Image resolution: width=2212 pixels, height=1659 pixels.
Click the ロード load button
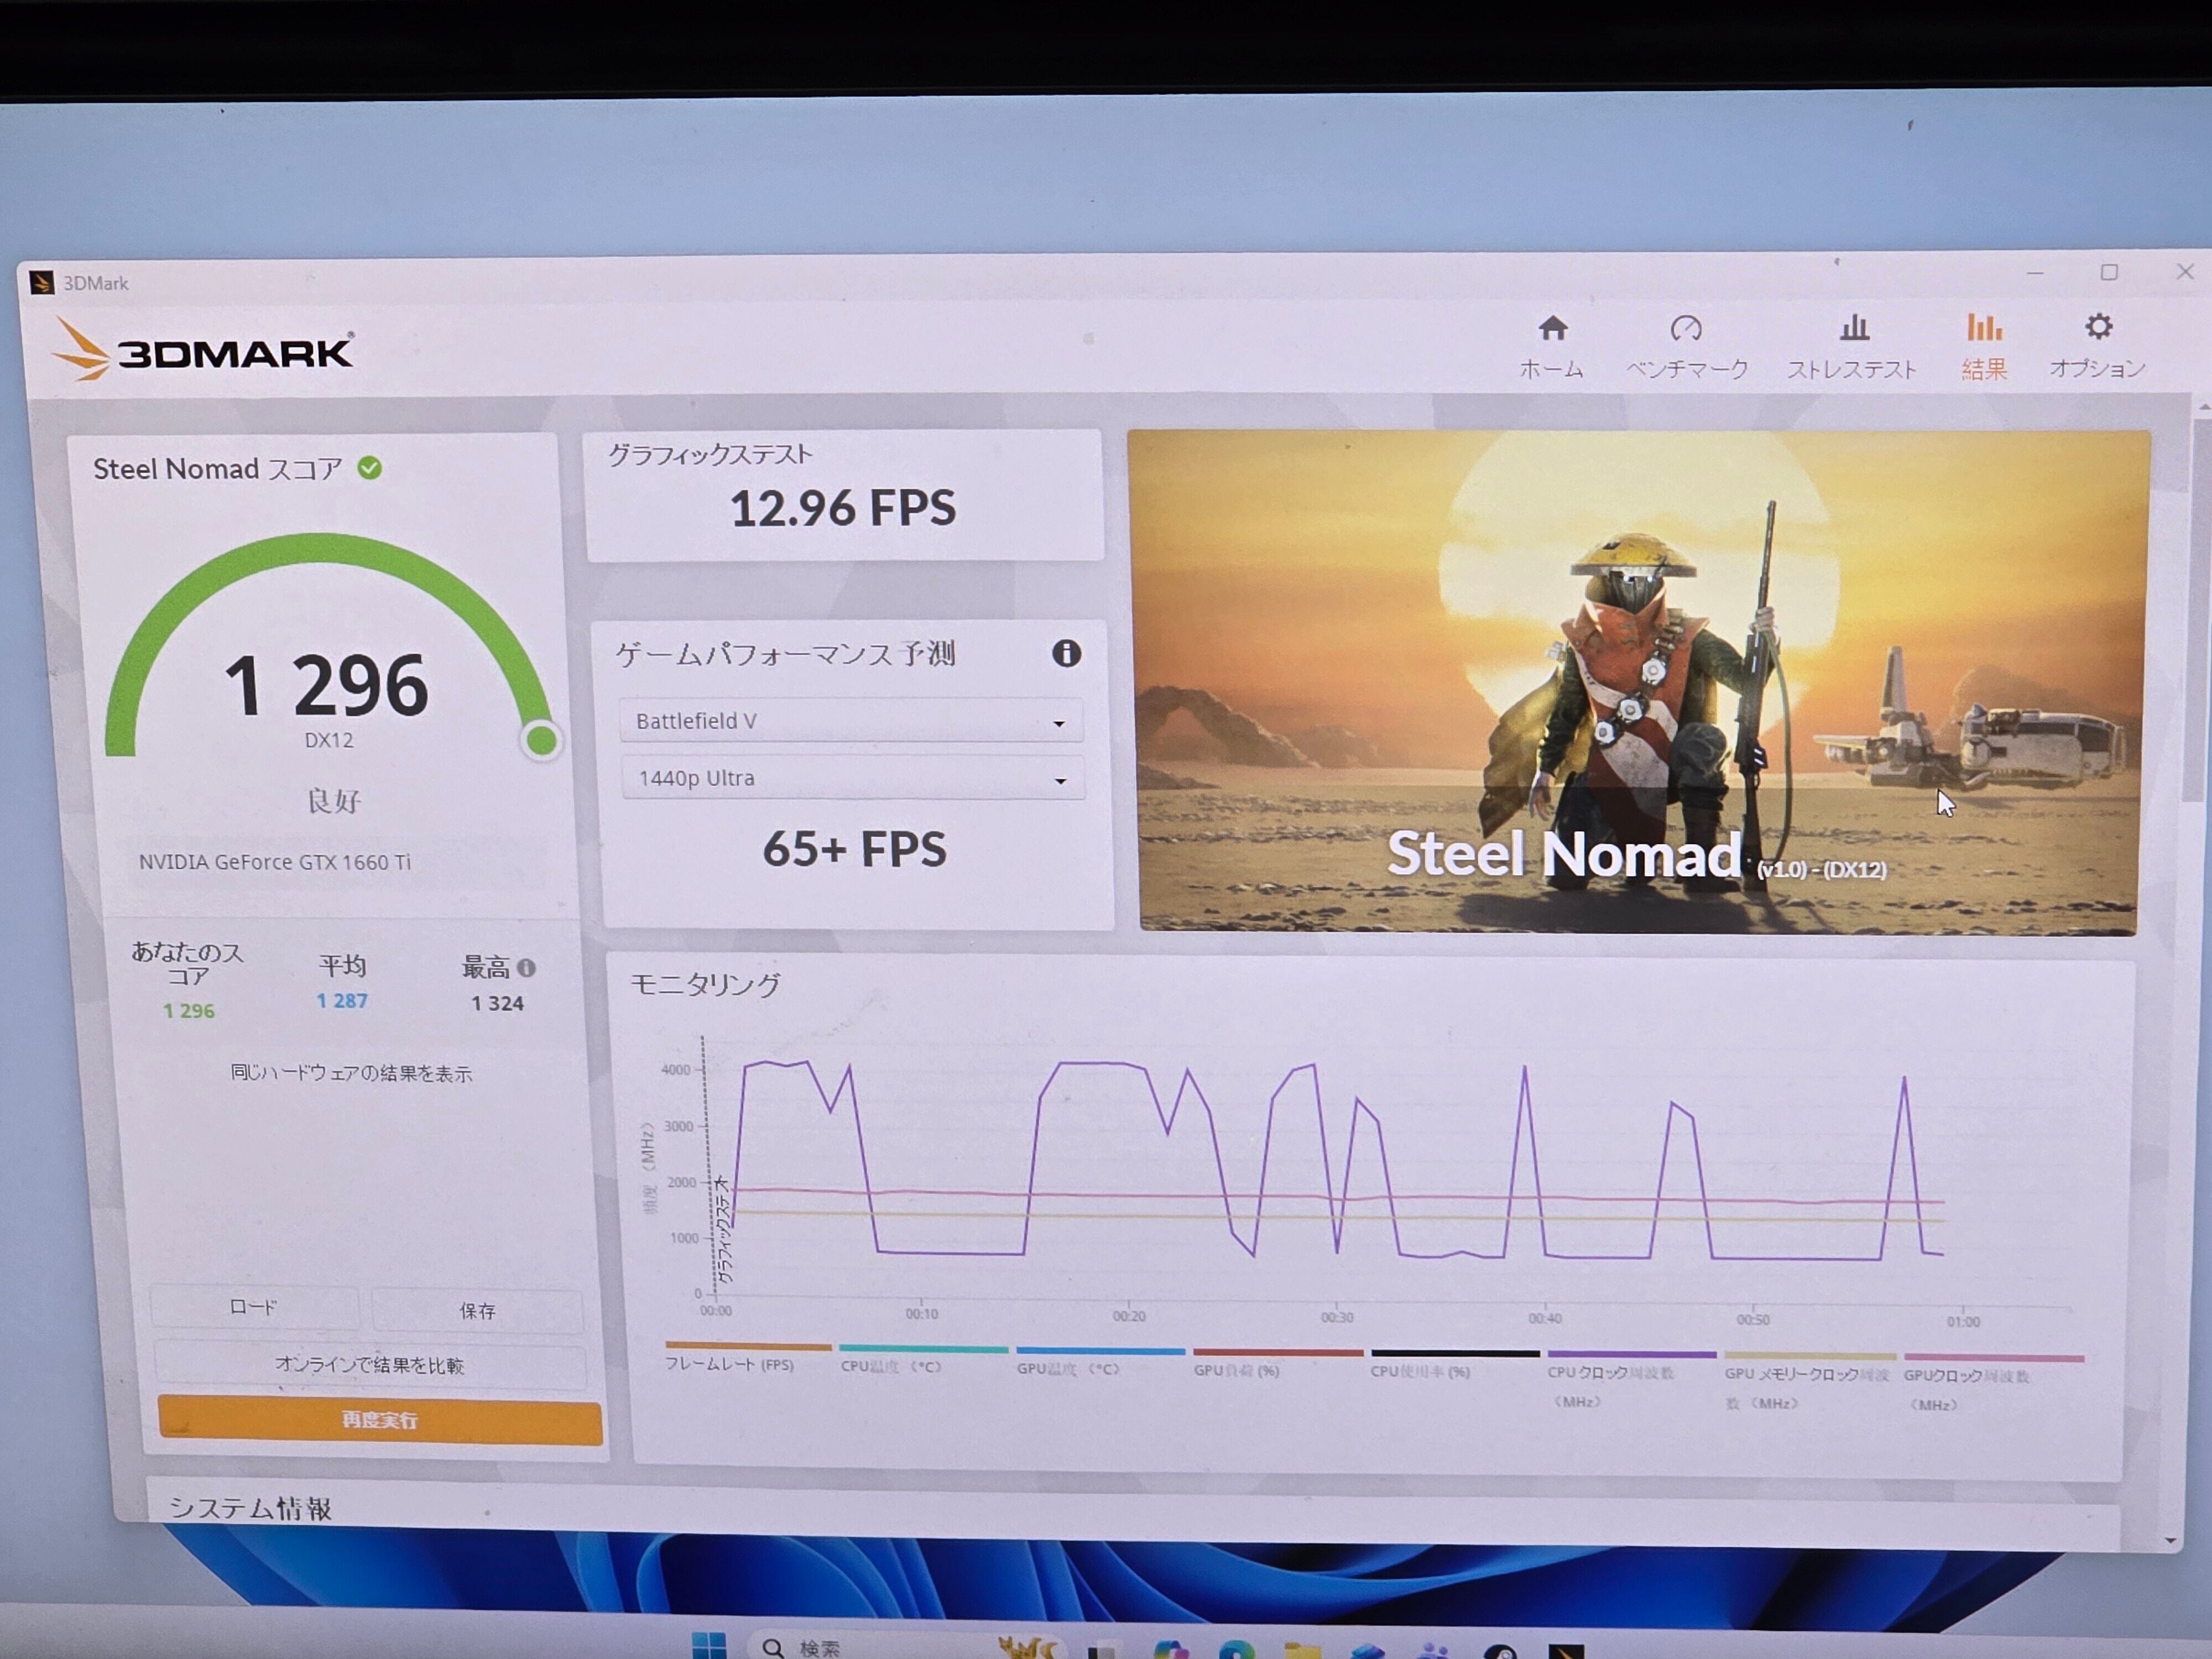tap(253, 1307)
